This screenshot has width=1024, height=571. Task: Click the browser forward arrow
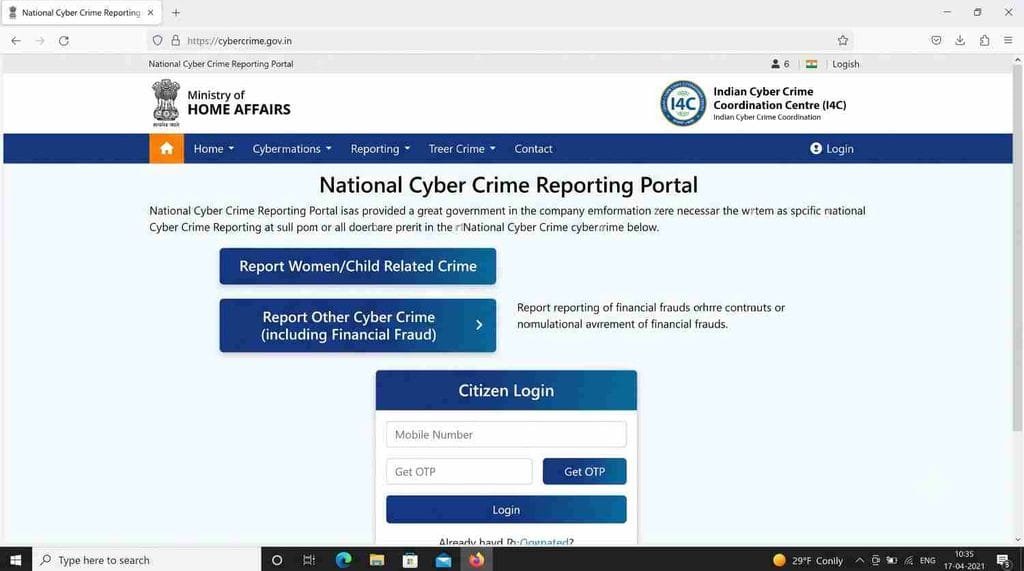tap(40, 41)
